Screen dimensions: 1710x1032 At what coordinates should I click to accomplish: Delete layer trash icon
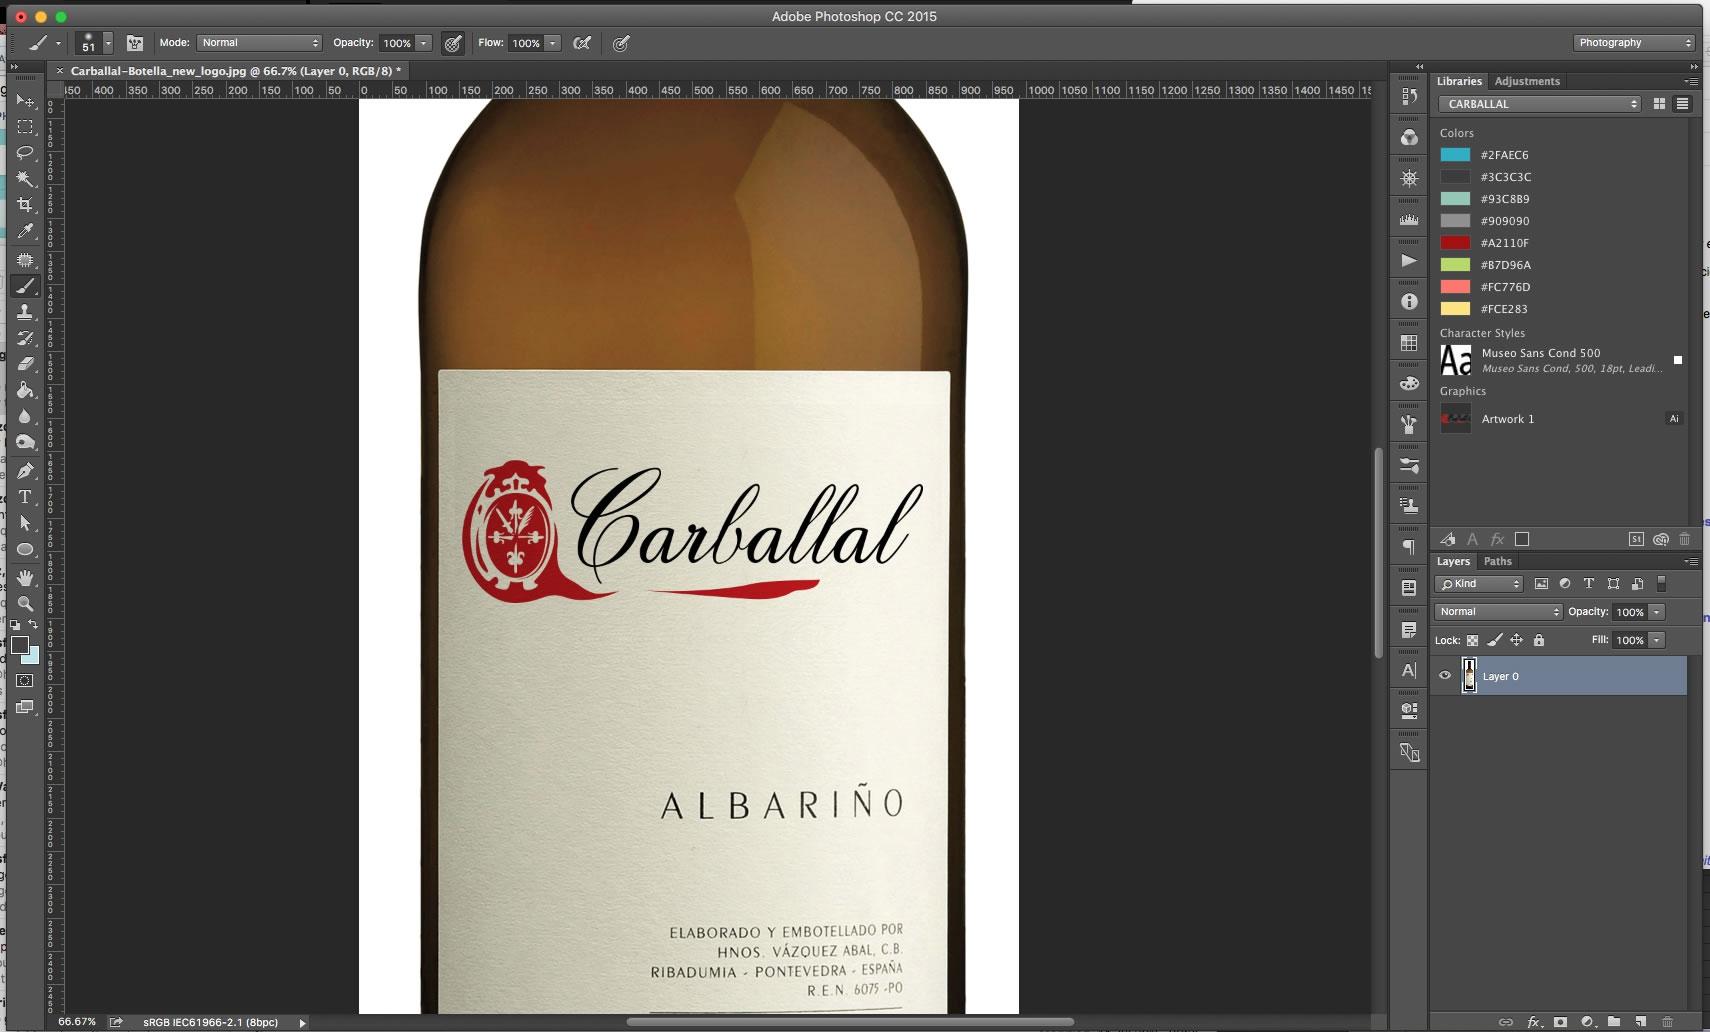pyautogui.click(x=1667, y=1021)
